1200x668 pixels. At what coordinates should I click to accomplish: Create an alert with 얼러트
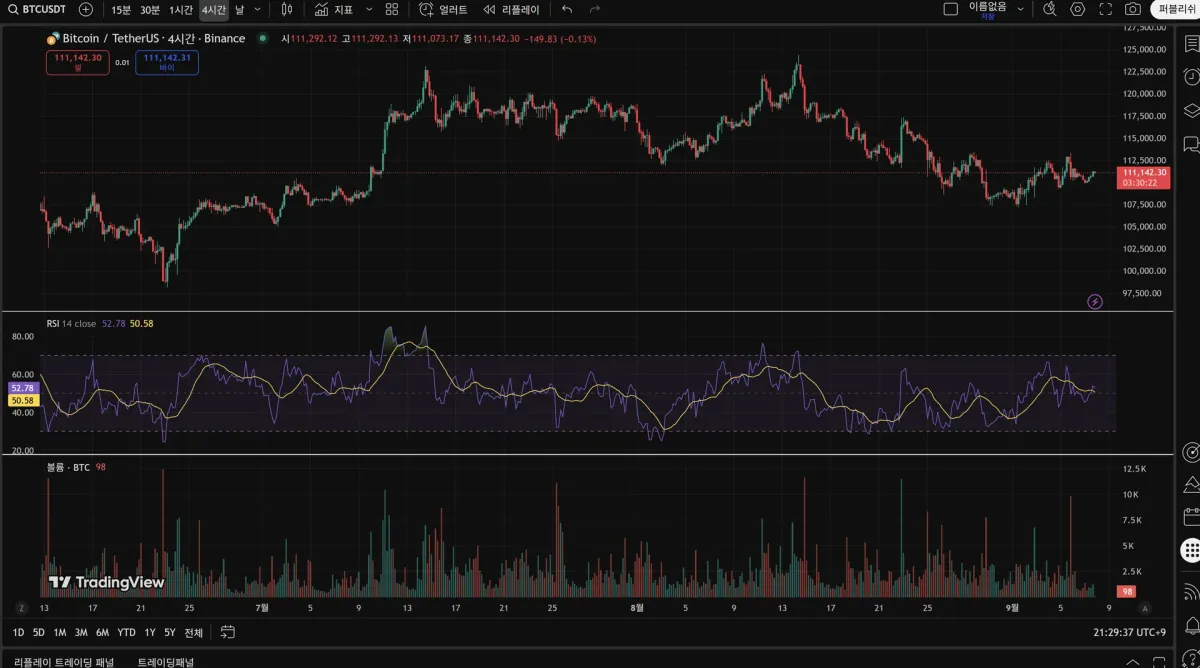[x=443, y=9]
